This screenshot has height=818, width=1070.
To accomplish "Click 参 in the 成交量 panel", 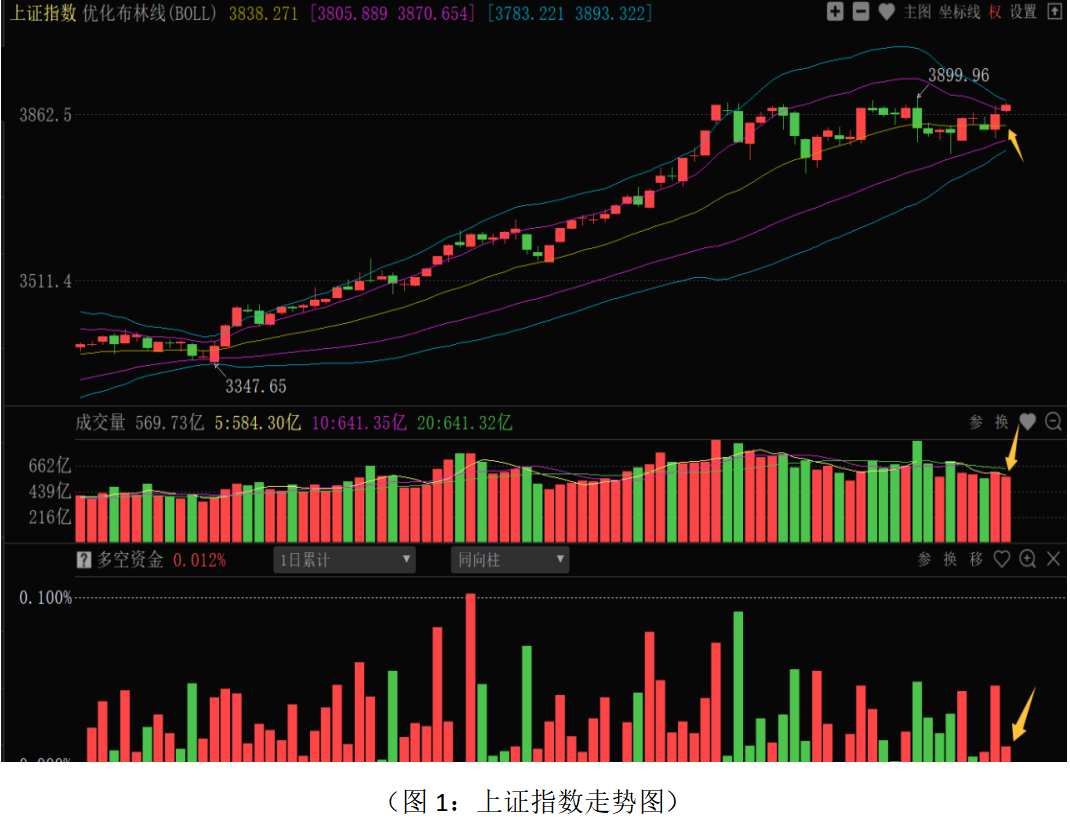I will [976, 422].
